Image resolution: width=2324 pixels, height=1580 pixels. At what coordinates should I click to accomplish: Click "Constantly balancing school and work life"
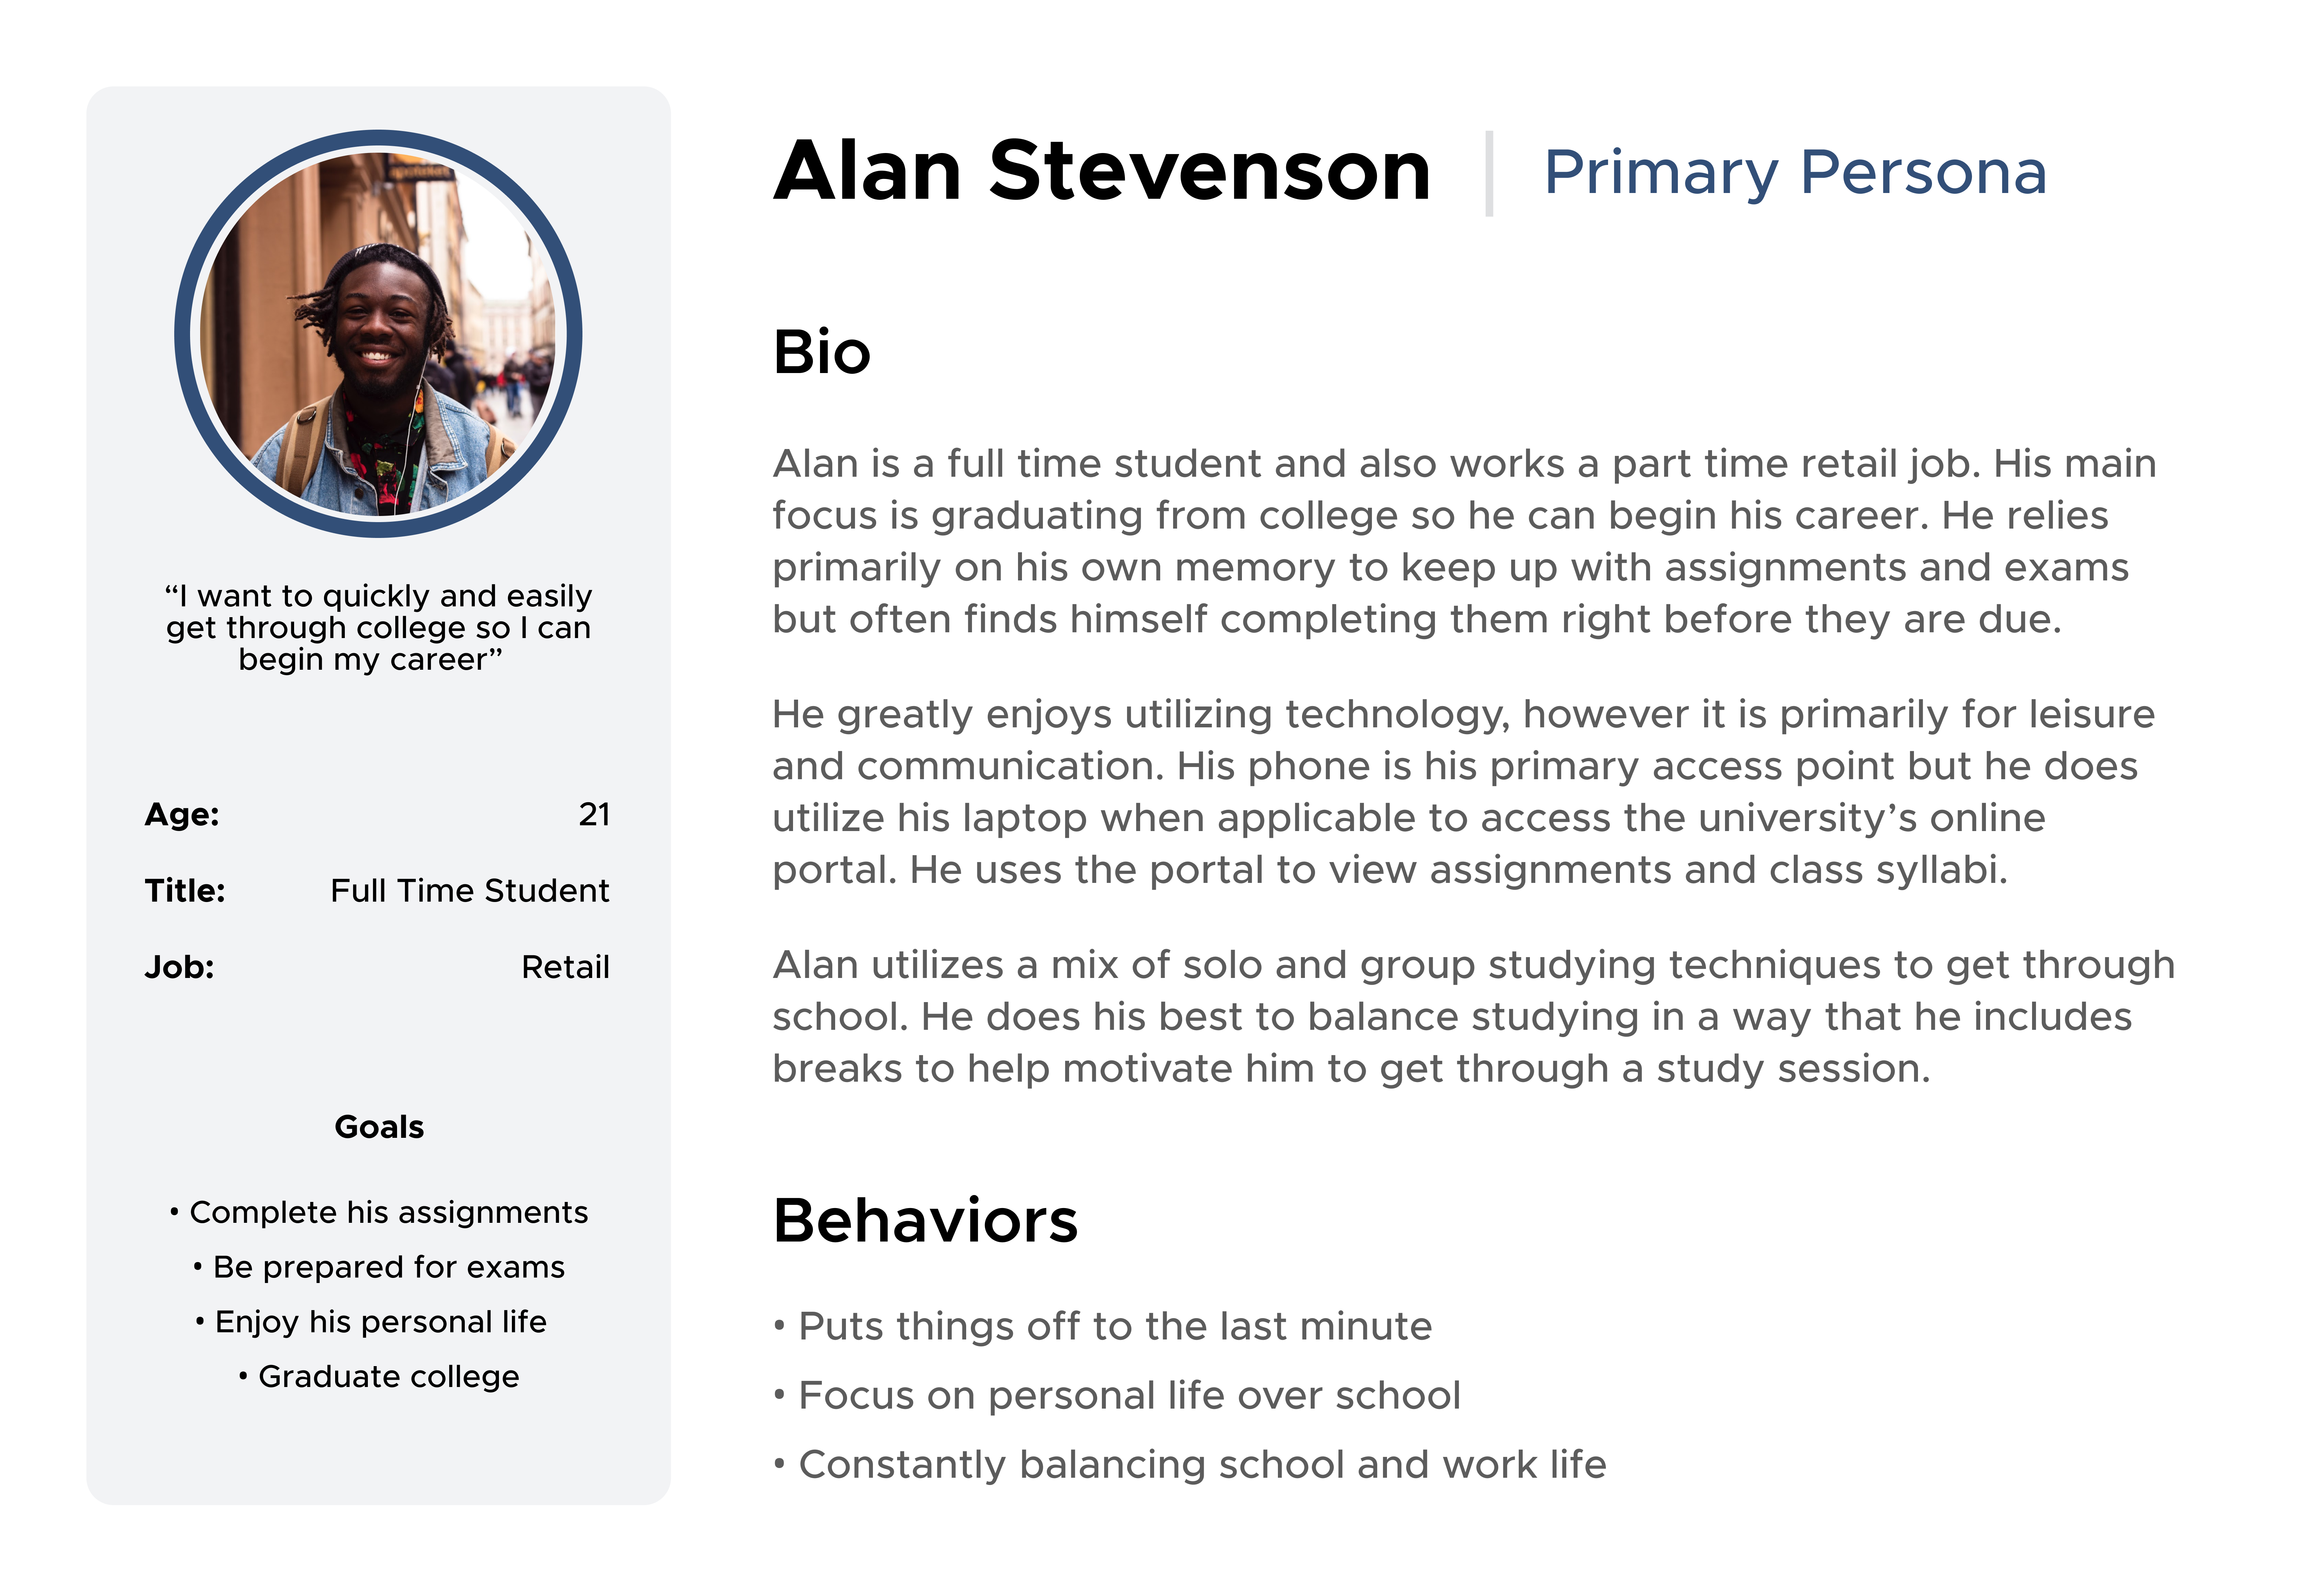pyautogui.click(x=1201, y=1464)
